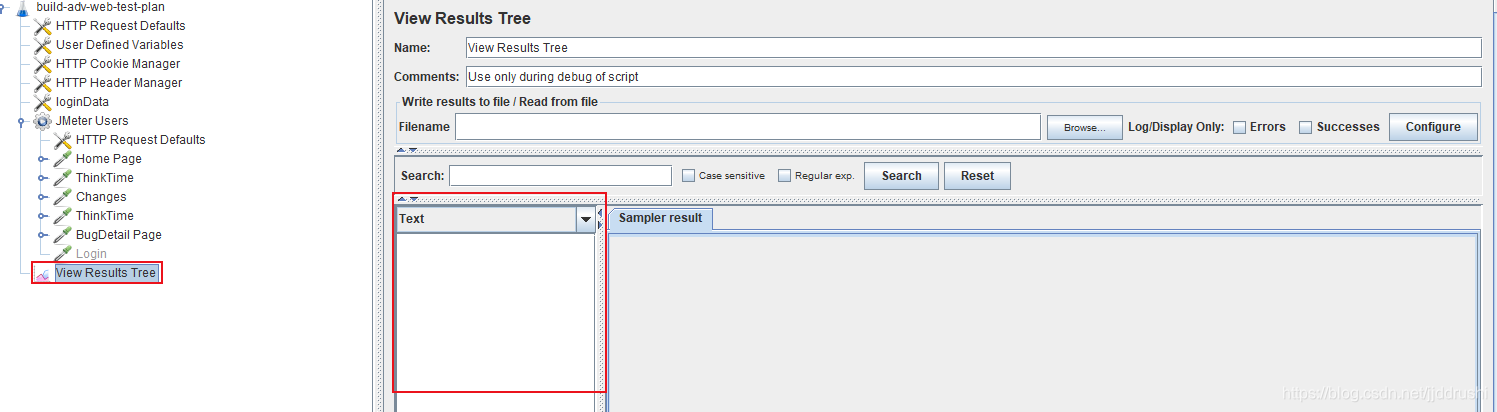1497x412 pixels.
Task: Toggle Case sensitive search option
Action: [x=688, y=176]
